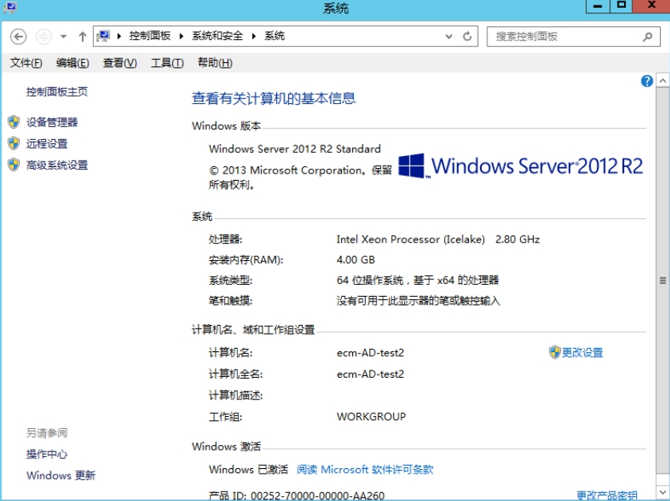This screenshot has height=501, width=670.
Task: Expand the arrow after 控制面板 breadcrumb
Action: [181, 36]
